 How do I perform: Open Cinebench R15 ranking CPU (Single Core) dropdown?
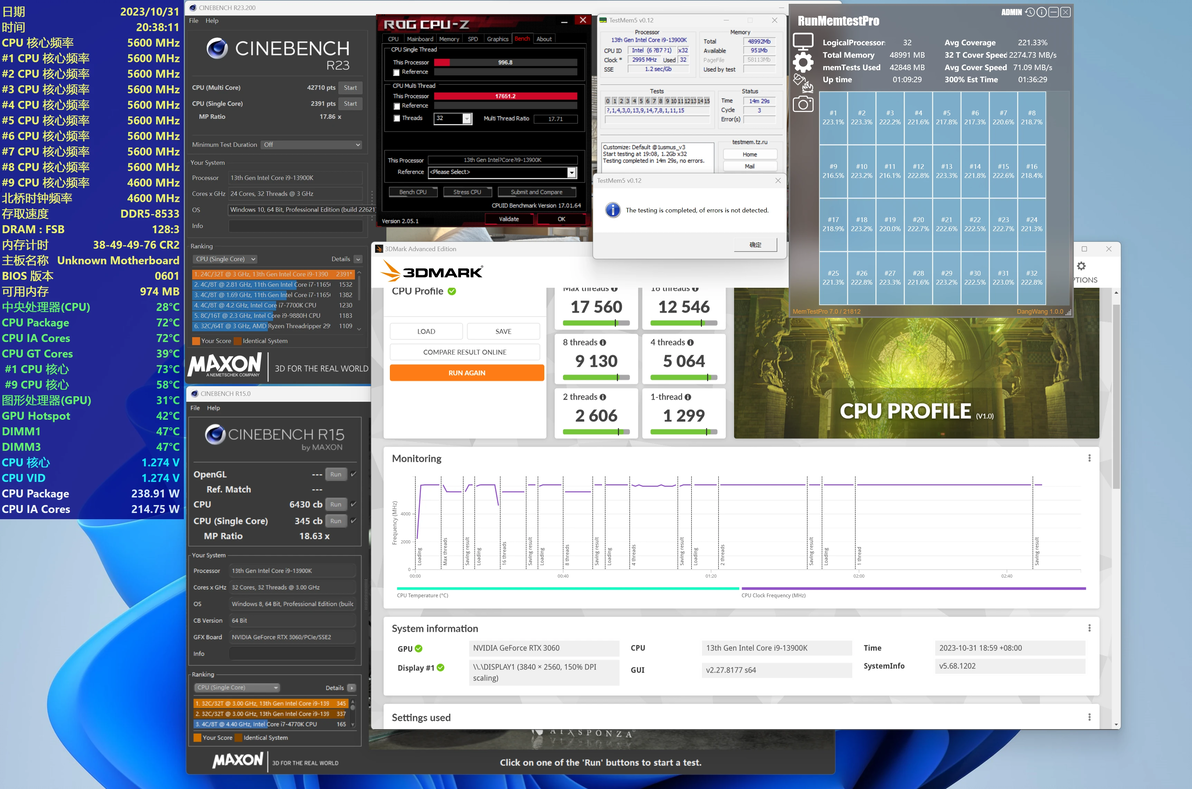pyautogui.click(x=236, y=688)
